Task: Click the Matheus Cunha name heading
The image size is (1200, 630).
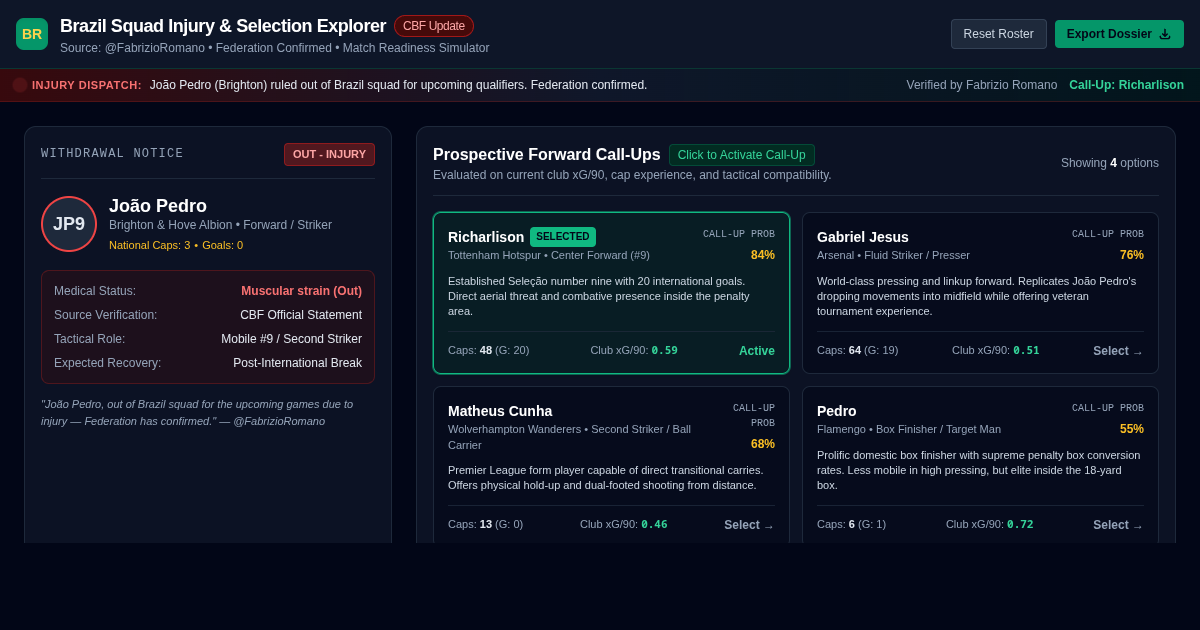Action: point(500,411)
